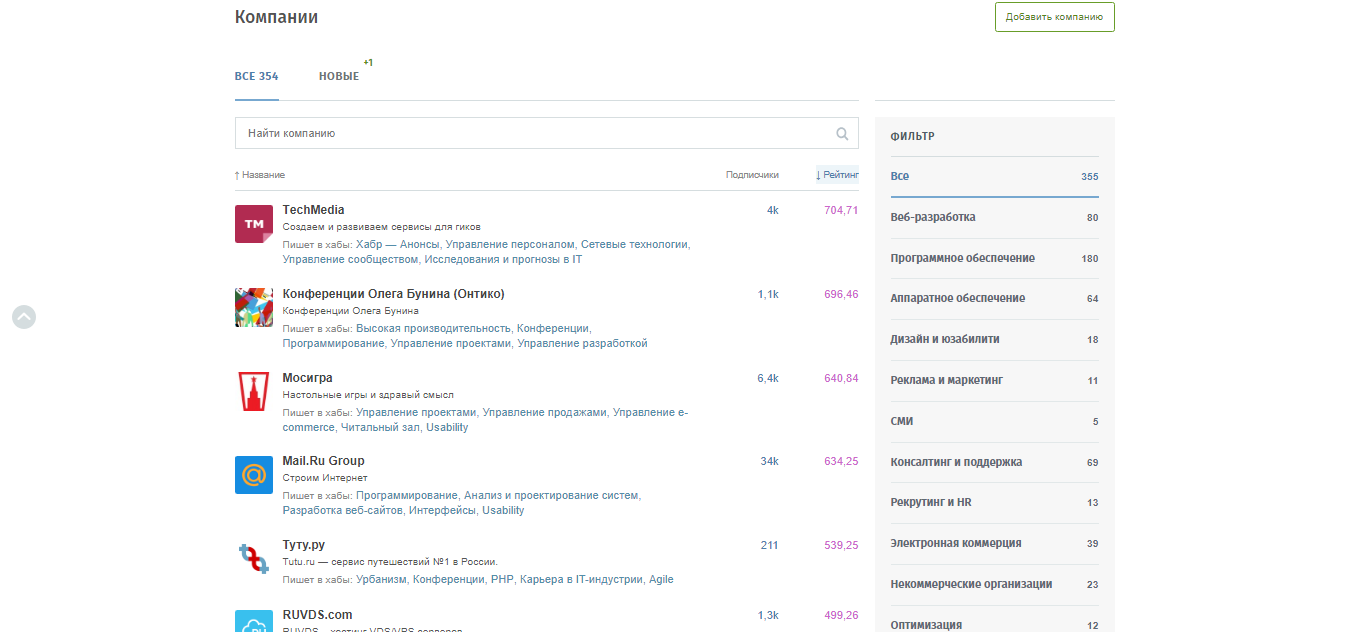Open the Конференции Олега Бунина logo
The image size is (1346, 632).
pos(253,308)
